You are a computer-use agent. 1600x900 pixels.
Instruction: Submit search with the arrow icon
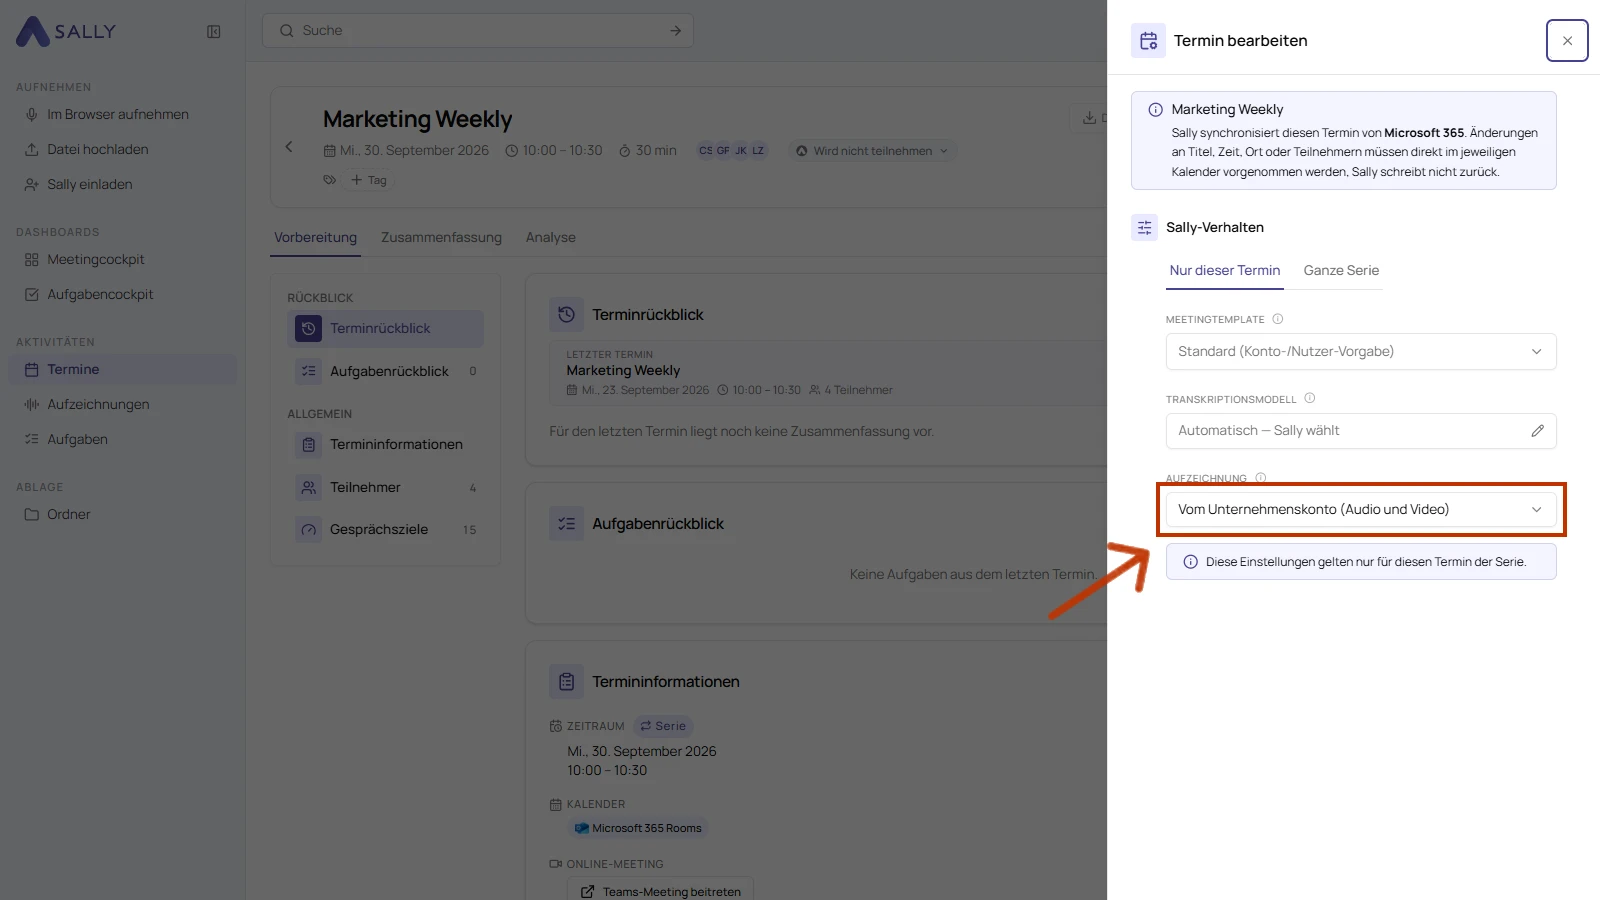click(675, 31)
